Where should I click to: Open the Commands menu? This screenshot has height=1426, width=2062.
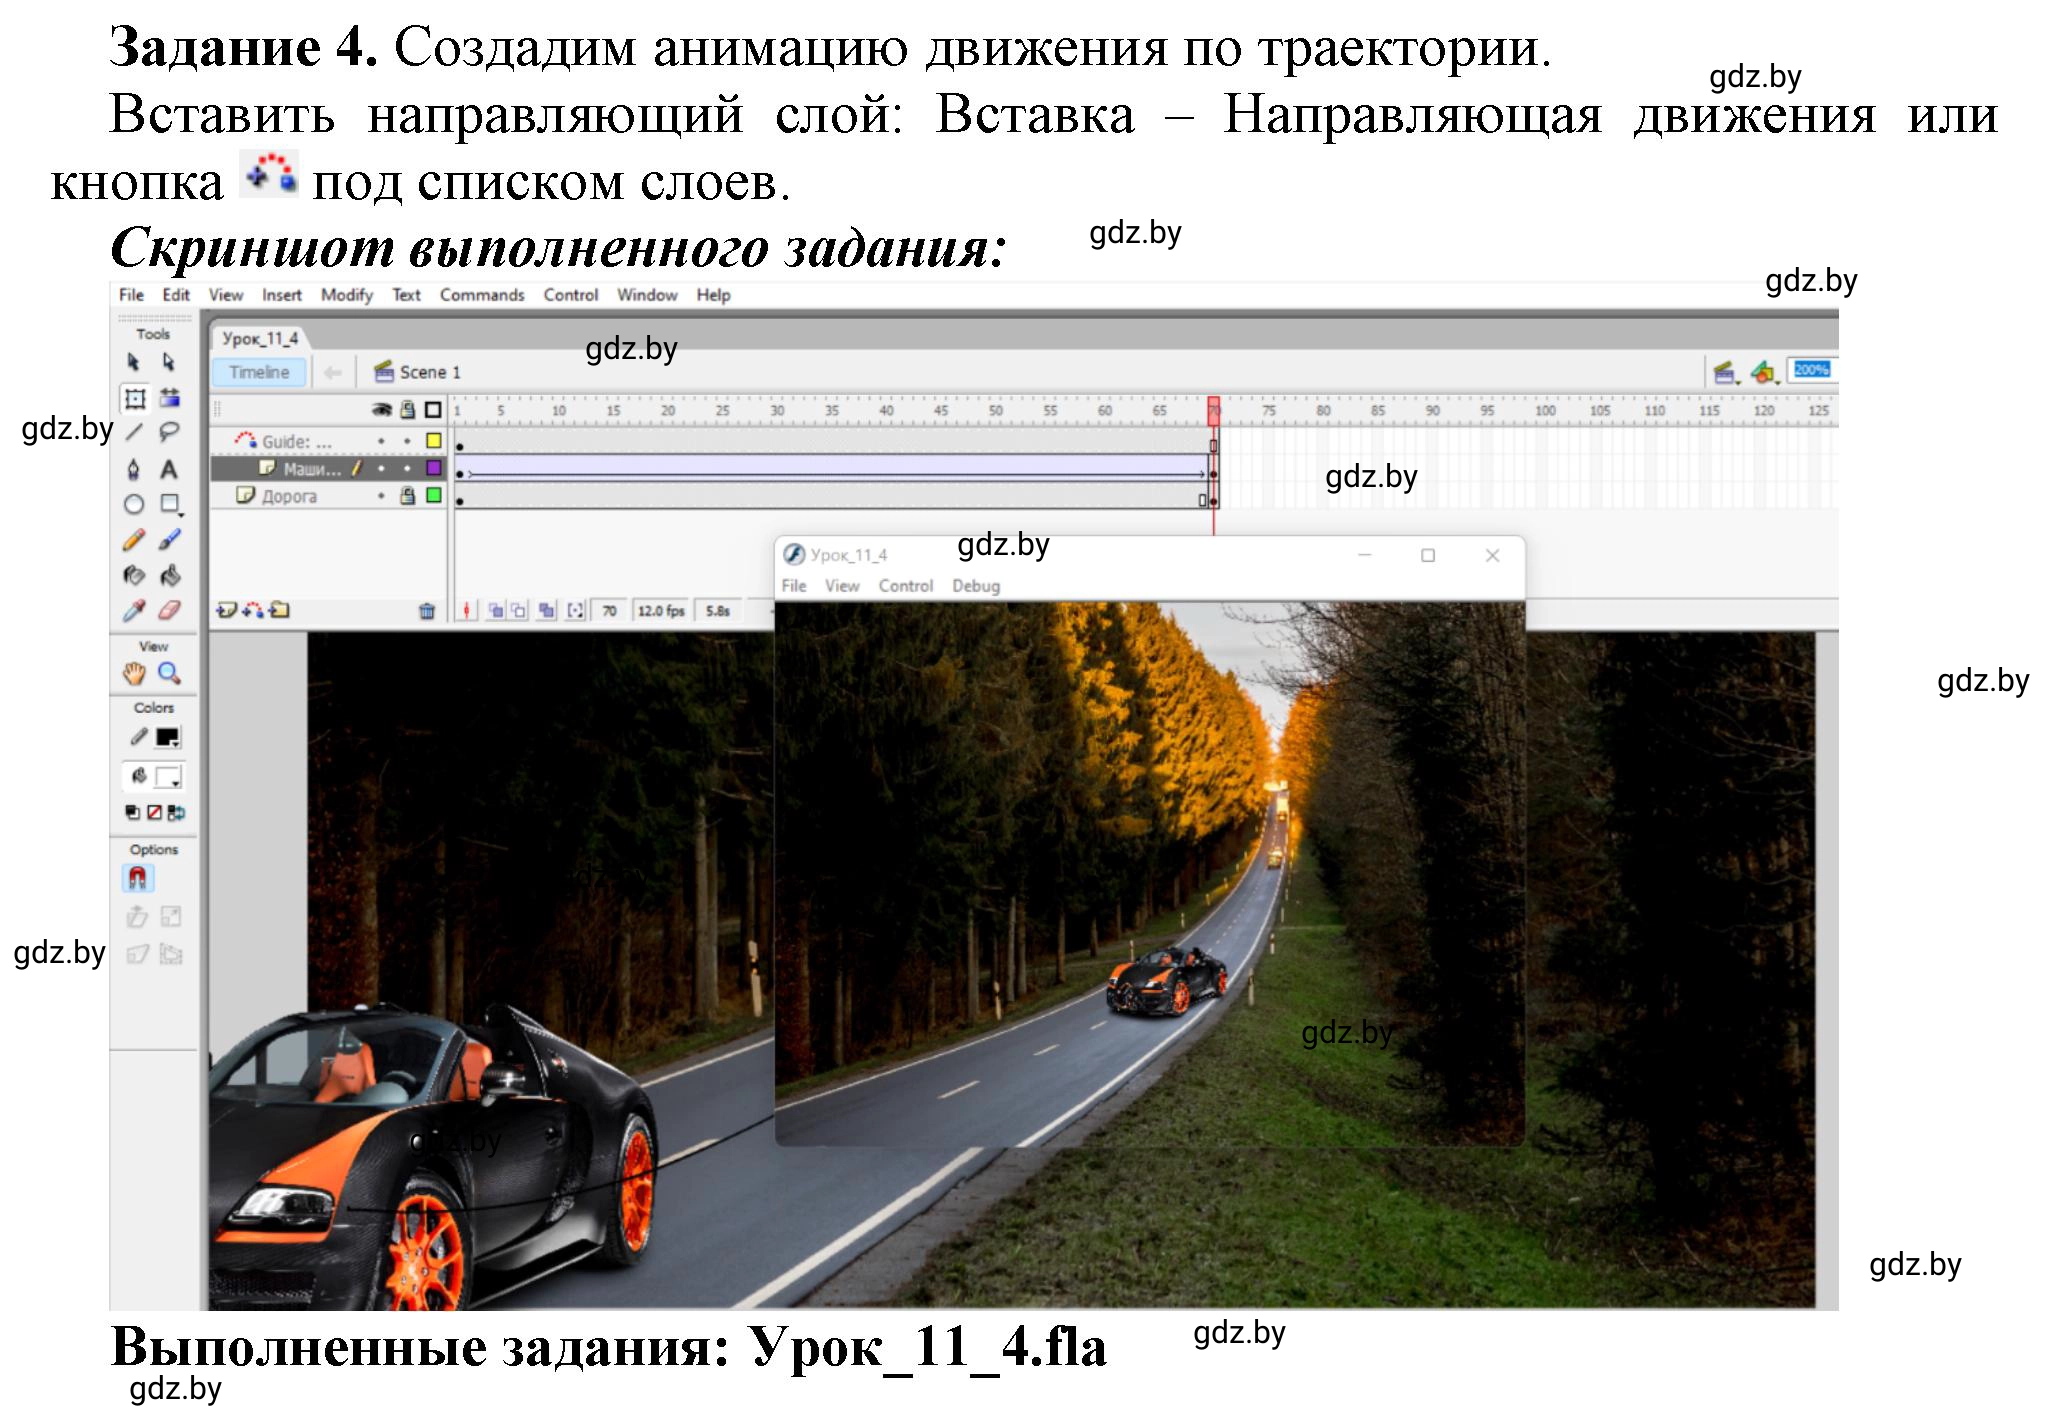click(x=482, y=295)
